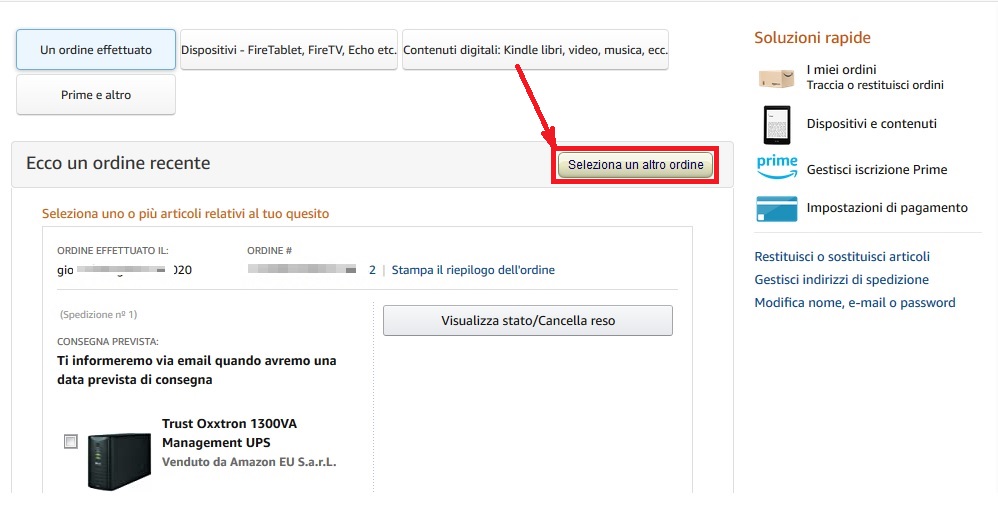Click the Gestisci iscrizione Prime link
This screenshot has width=998, height=514.
pos(877,170)
